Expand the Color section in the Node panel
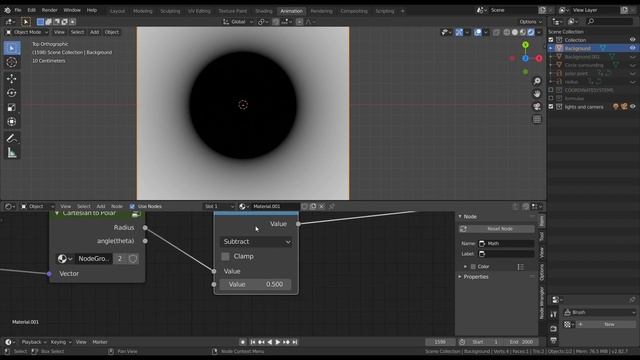640x360 pixels. tap(465, 267)
